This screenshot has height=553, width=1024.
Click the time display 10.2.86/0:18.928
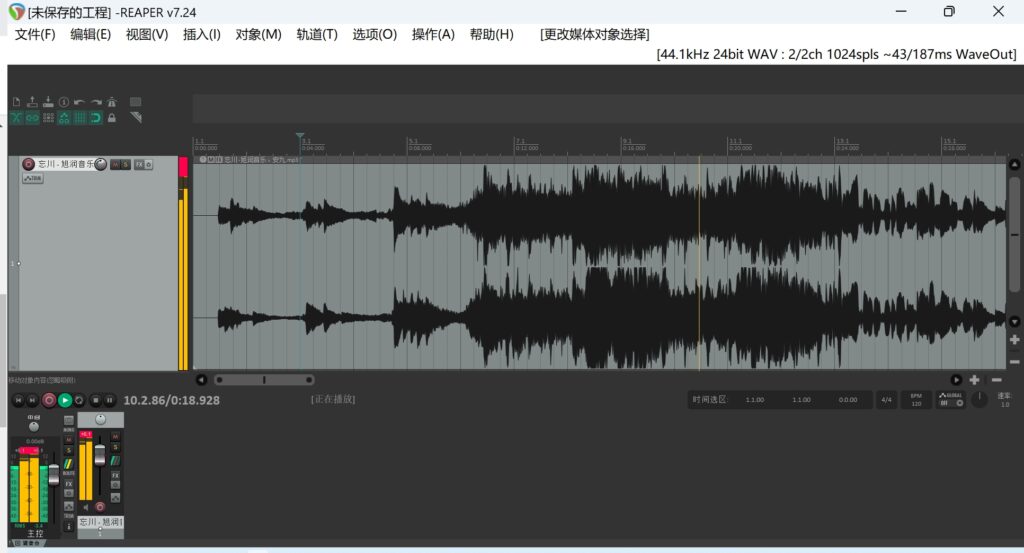(172, 400)
